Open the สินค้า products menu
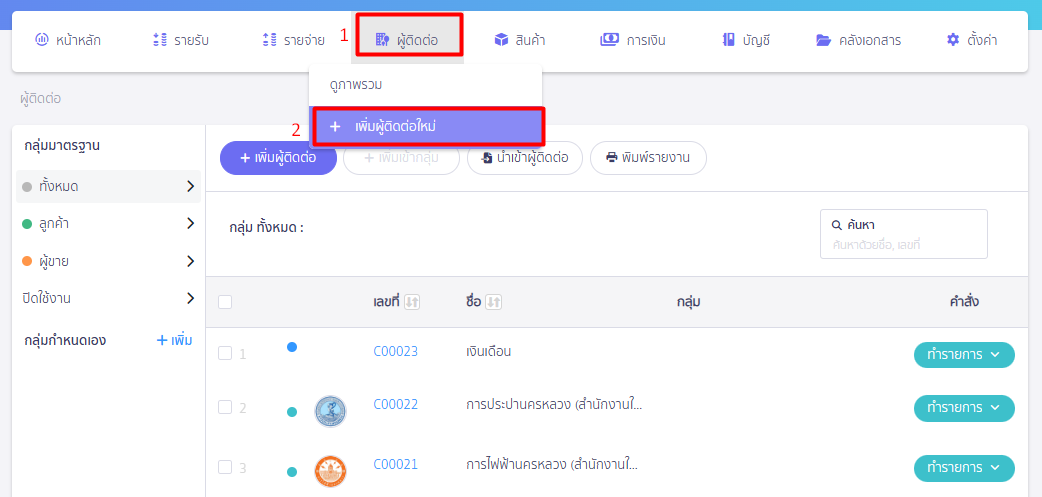This screenshot has height=497, width=1042. (520, 40)
